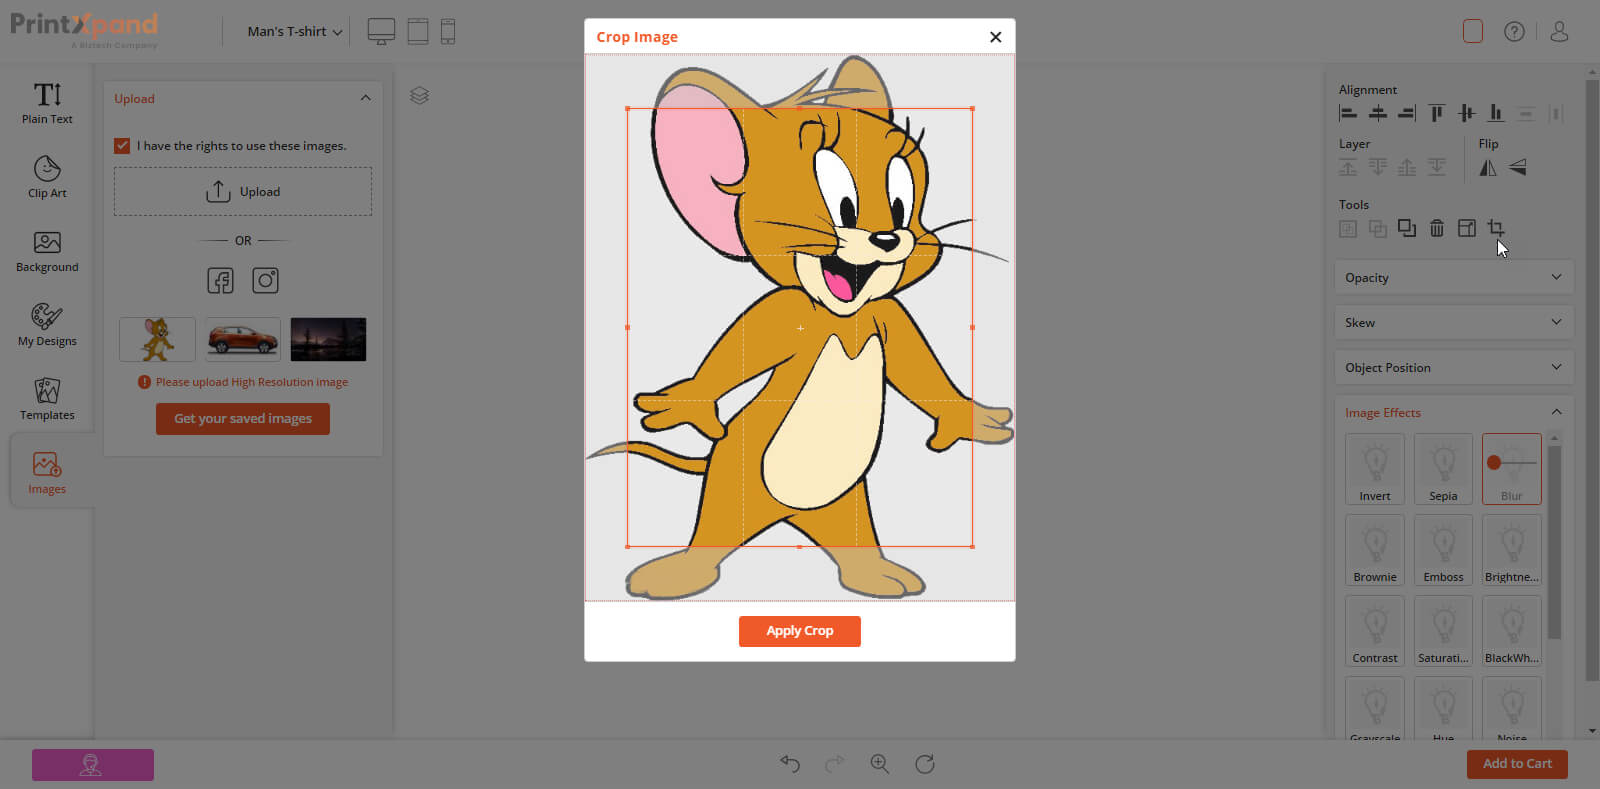Switch to the Templates sidebar tab
Screen dimensions: 1600x789
tap(47, 399)
